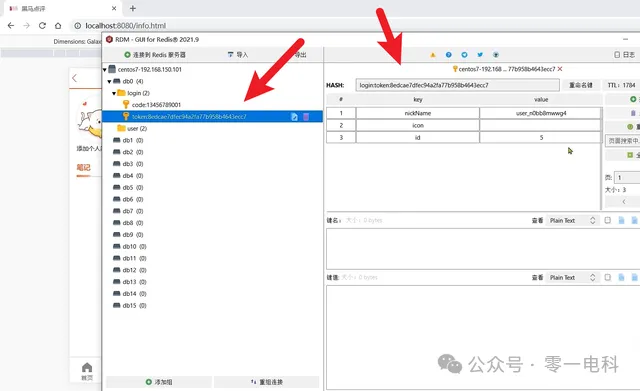
Task: Toggle the 日志 log checkbox
Action: (617, 55)
